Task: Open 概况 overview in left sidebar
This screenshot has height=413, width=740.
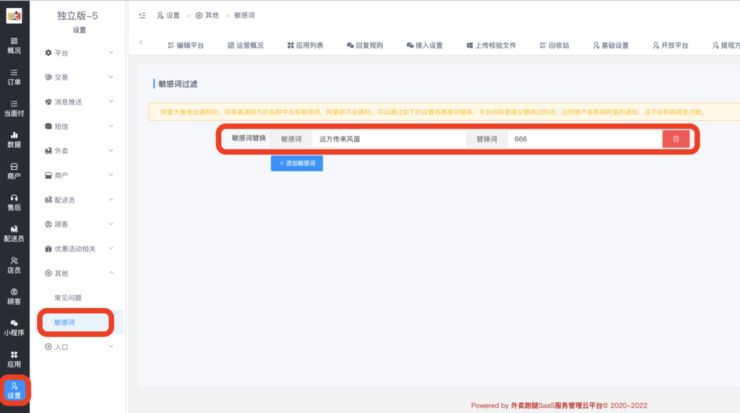Action: (x=14, y=45)
